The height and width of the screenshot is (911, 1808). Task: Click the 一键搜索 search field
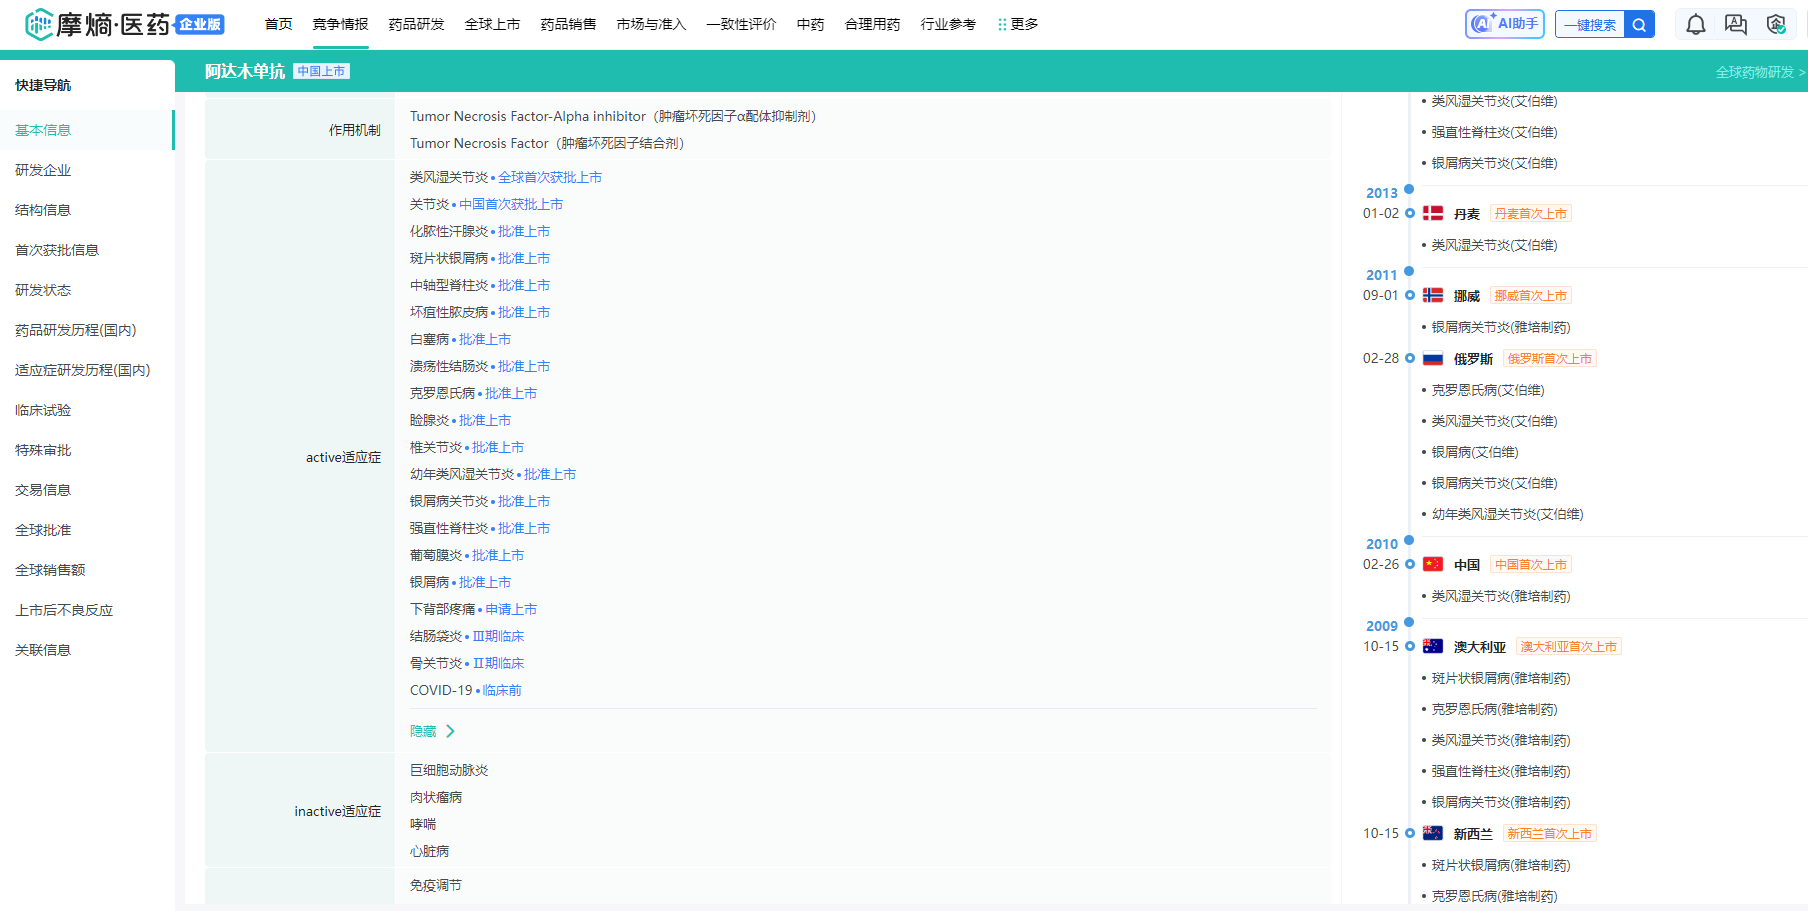coord(1590,24)
